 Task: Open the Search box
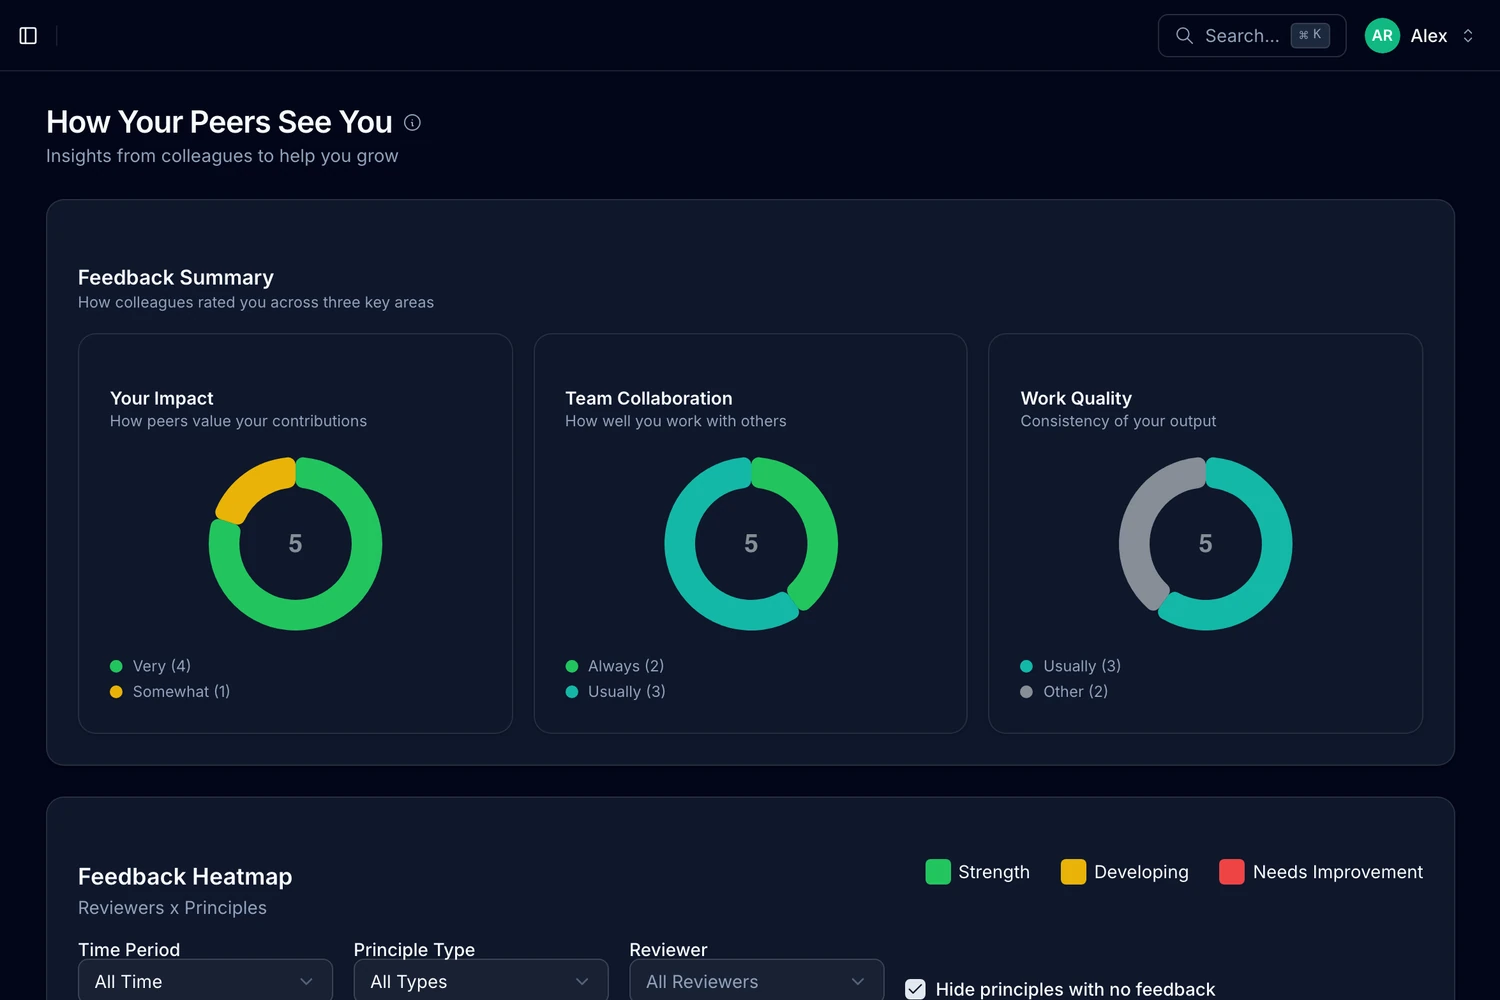tap(1252, 36)
